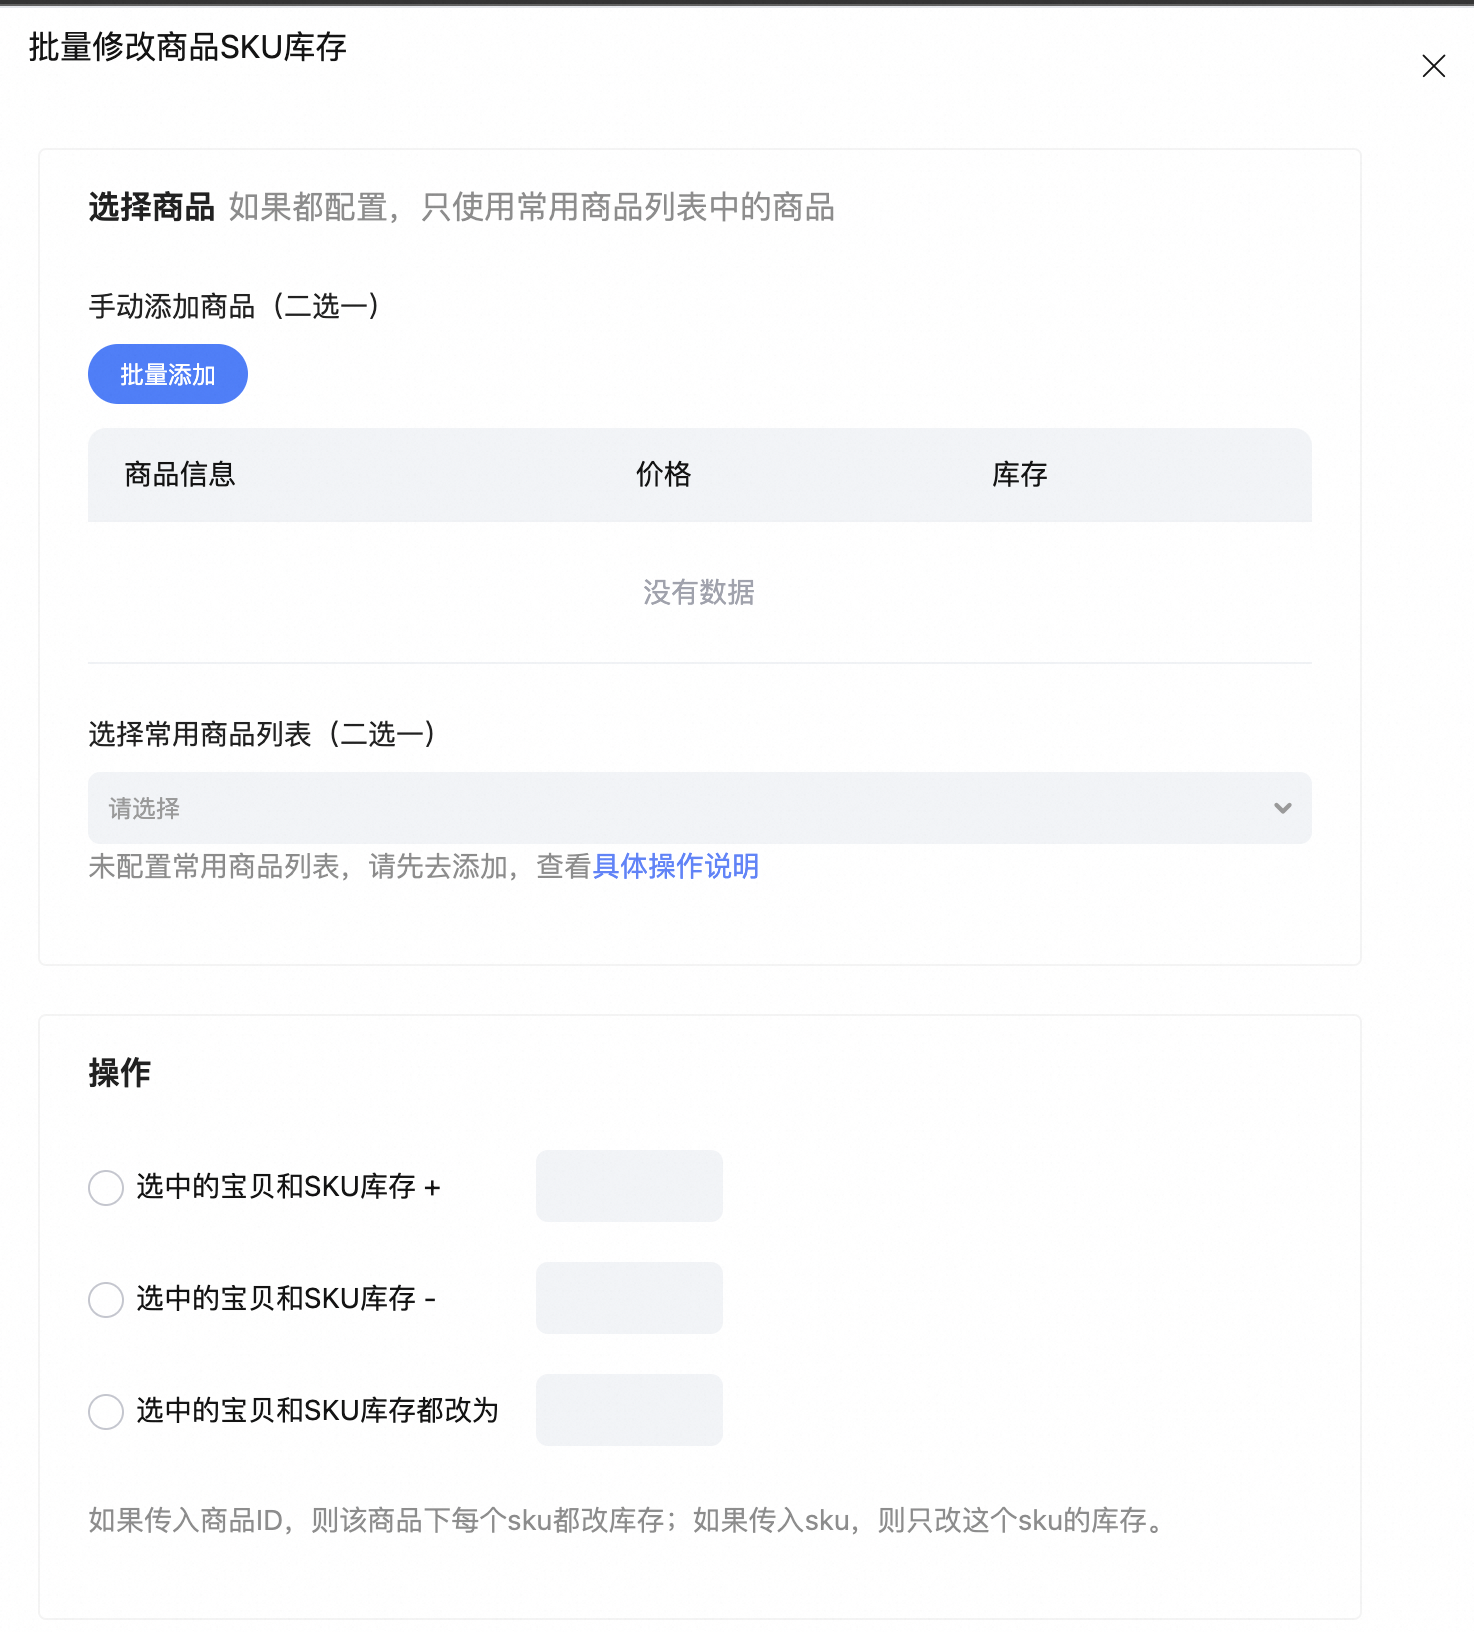The image size is (1474, 1632).
Task: Select the radio for SKU库存 + option
Action: 106,1188
